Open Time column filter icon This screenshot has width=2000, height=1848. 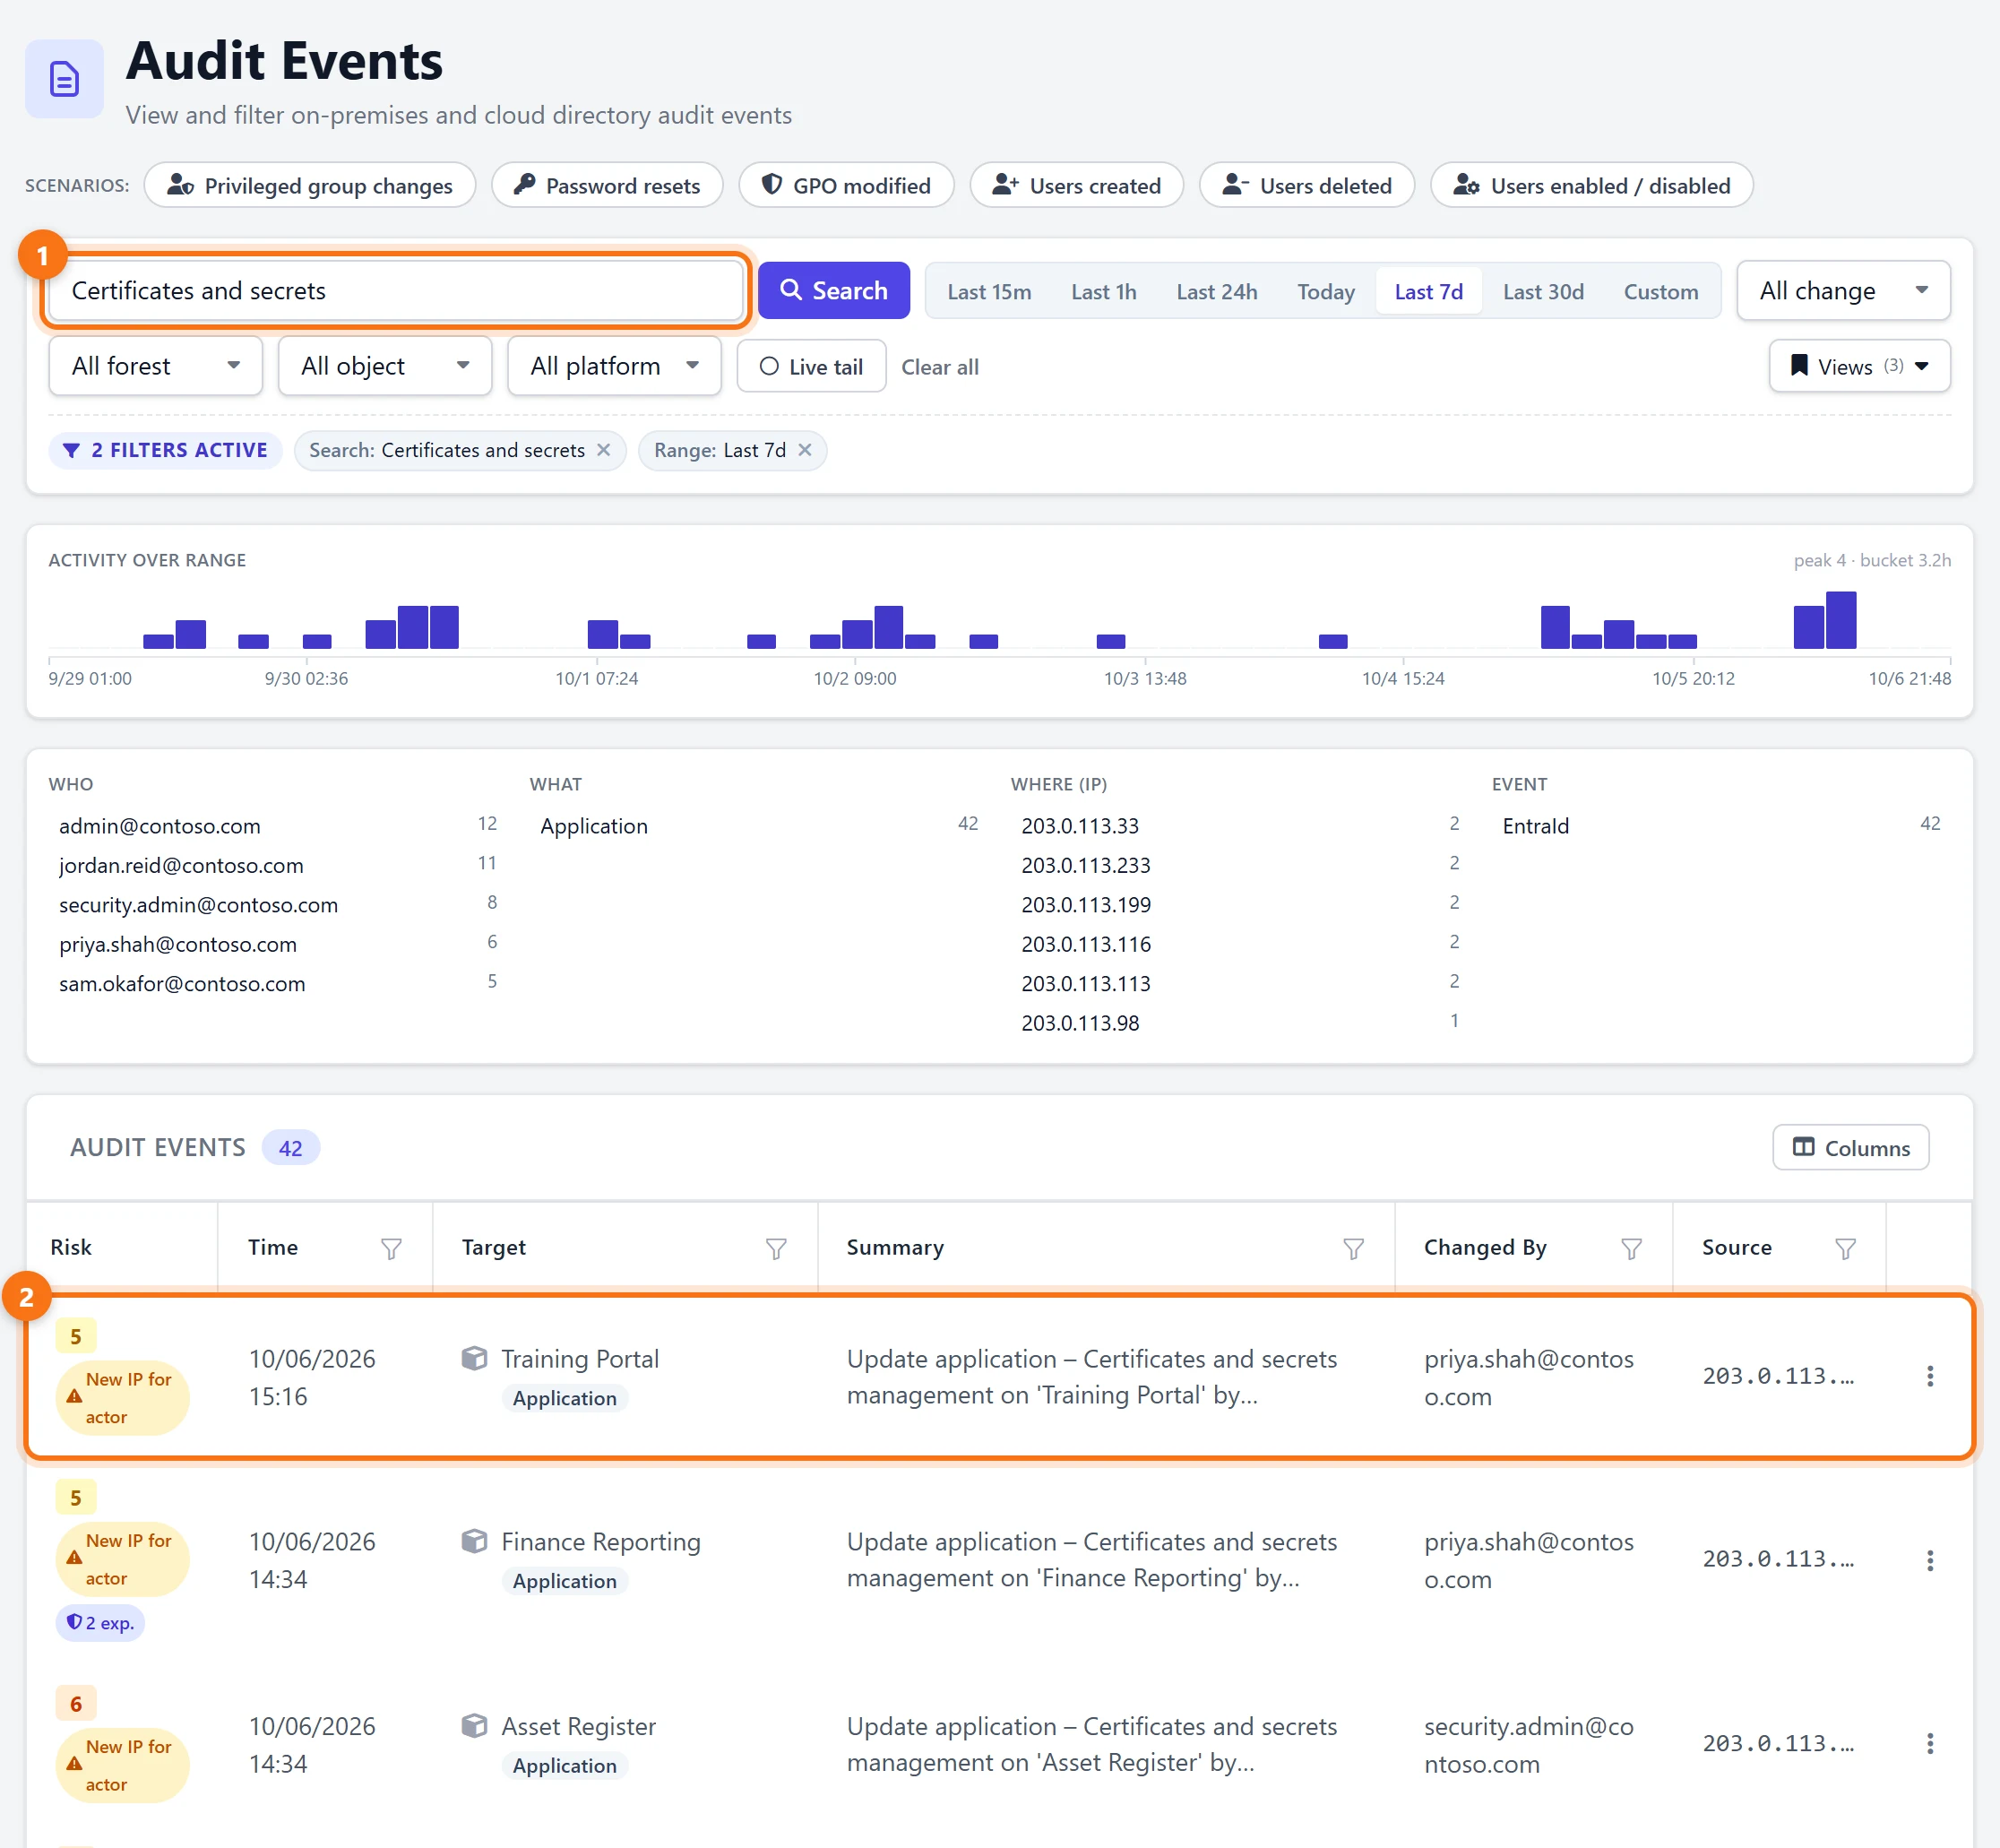point(391,1248)
